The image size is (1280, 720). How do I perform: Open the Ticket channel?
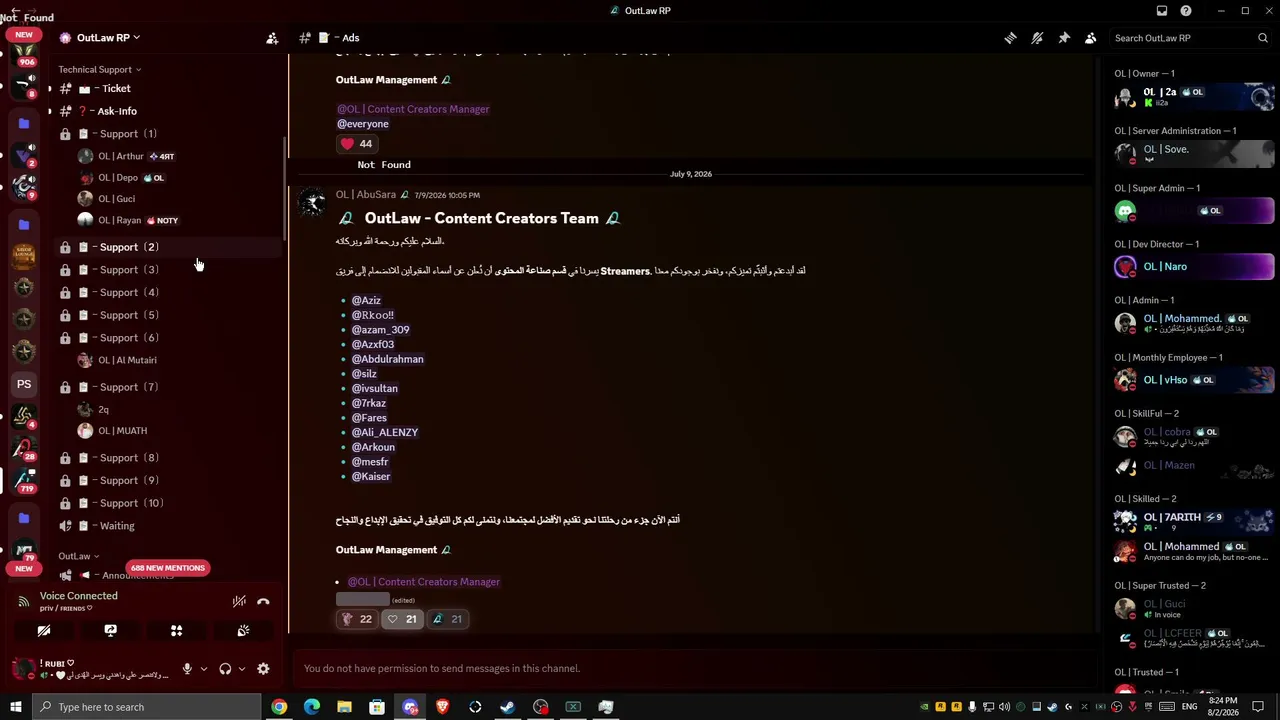point(168,89)
